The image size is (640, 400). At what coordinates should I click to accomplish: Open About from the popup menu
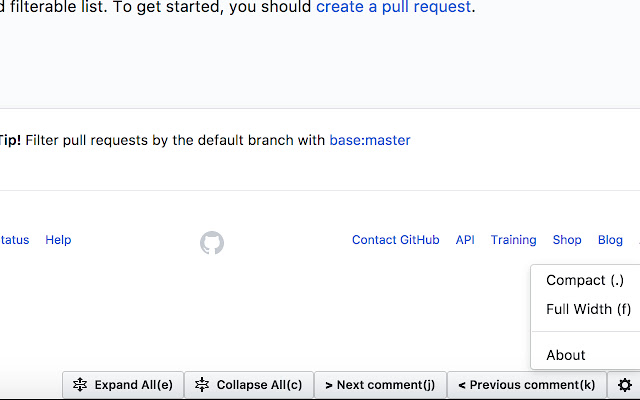coord(566,355)
